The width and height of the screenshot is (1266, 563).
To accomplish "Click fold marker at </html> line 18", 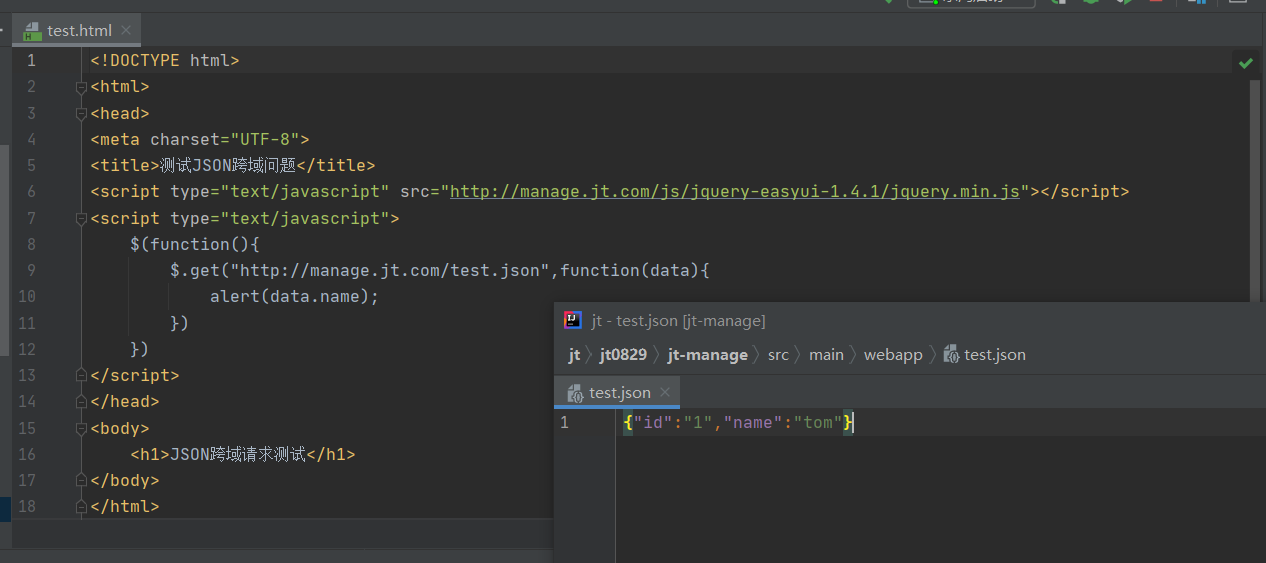I will click(x=81, y=506).
